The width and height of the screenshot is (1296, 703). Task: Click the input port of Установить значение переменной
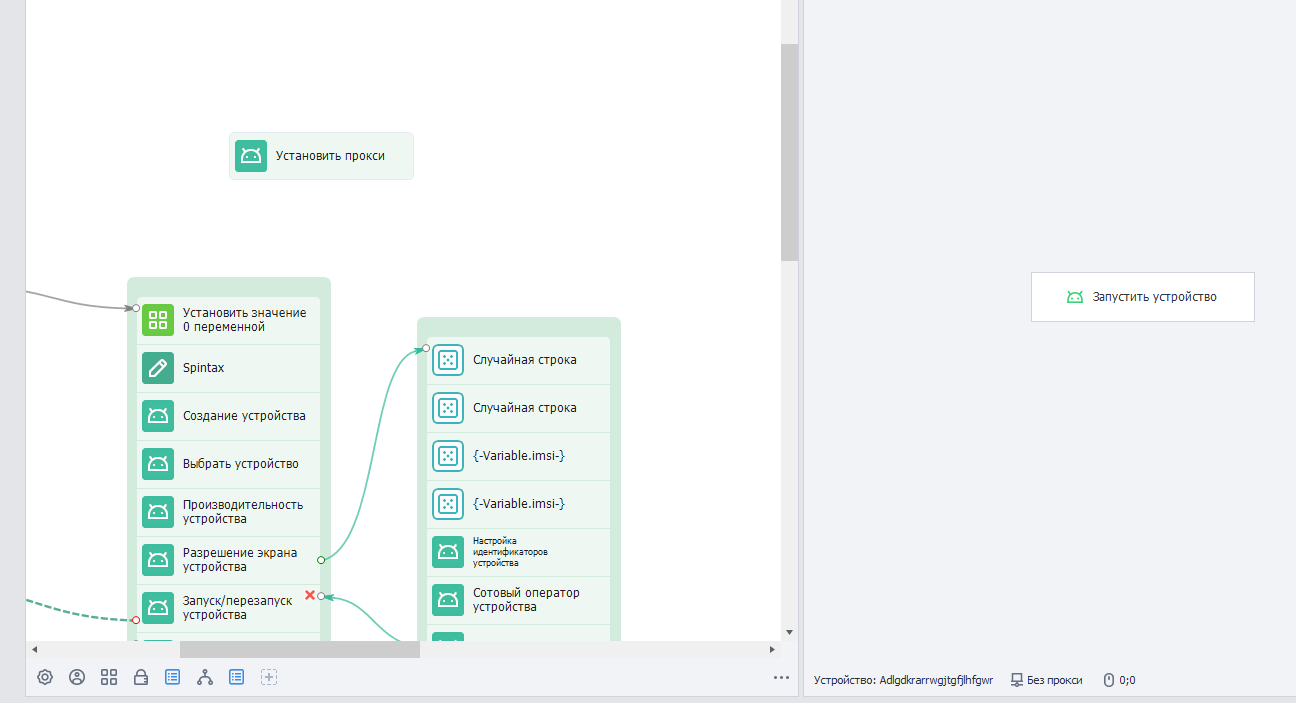coord(136,308)
